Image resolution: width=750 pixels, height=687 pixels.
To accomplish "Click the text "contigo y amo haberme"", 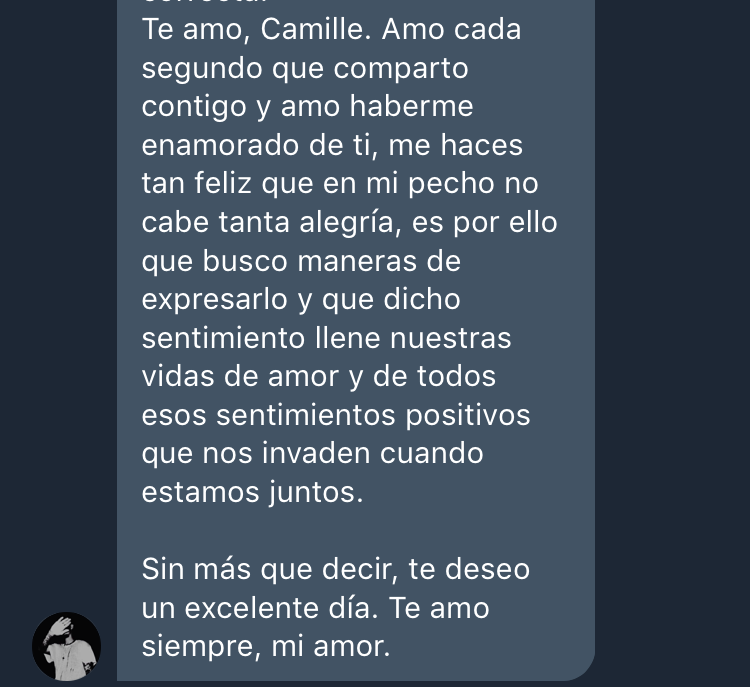I will click(307, 107).
